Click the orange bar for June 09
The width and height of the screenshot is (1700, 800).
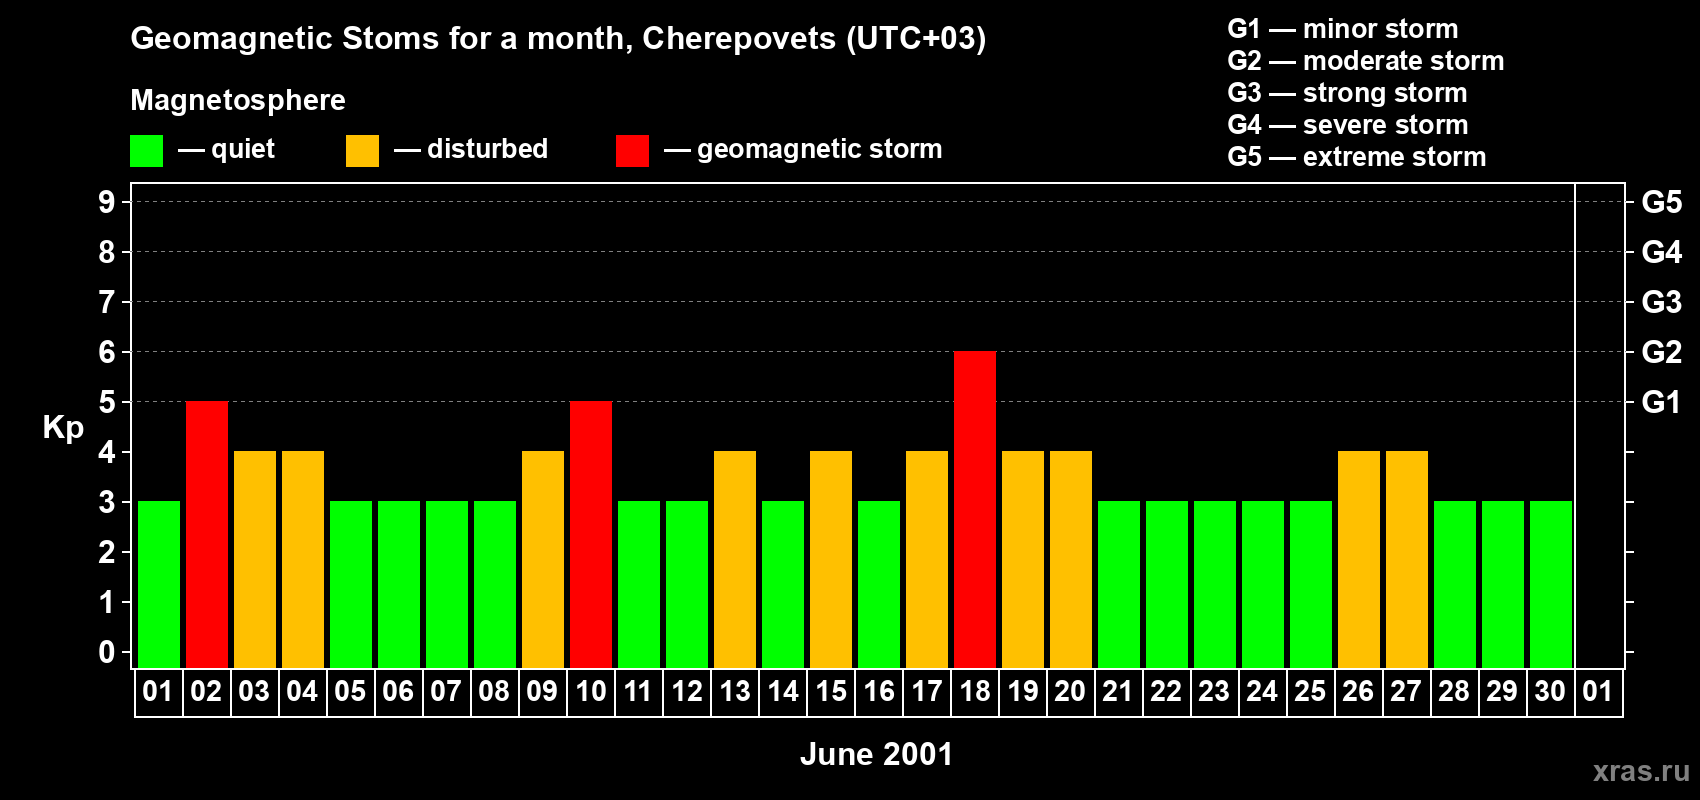[x=543, y=559]
